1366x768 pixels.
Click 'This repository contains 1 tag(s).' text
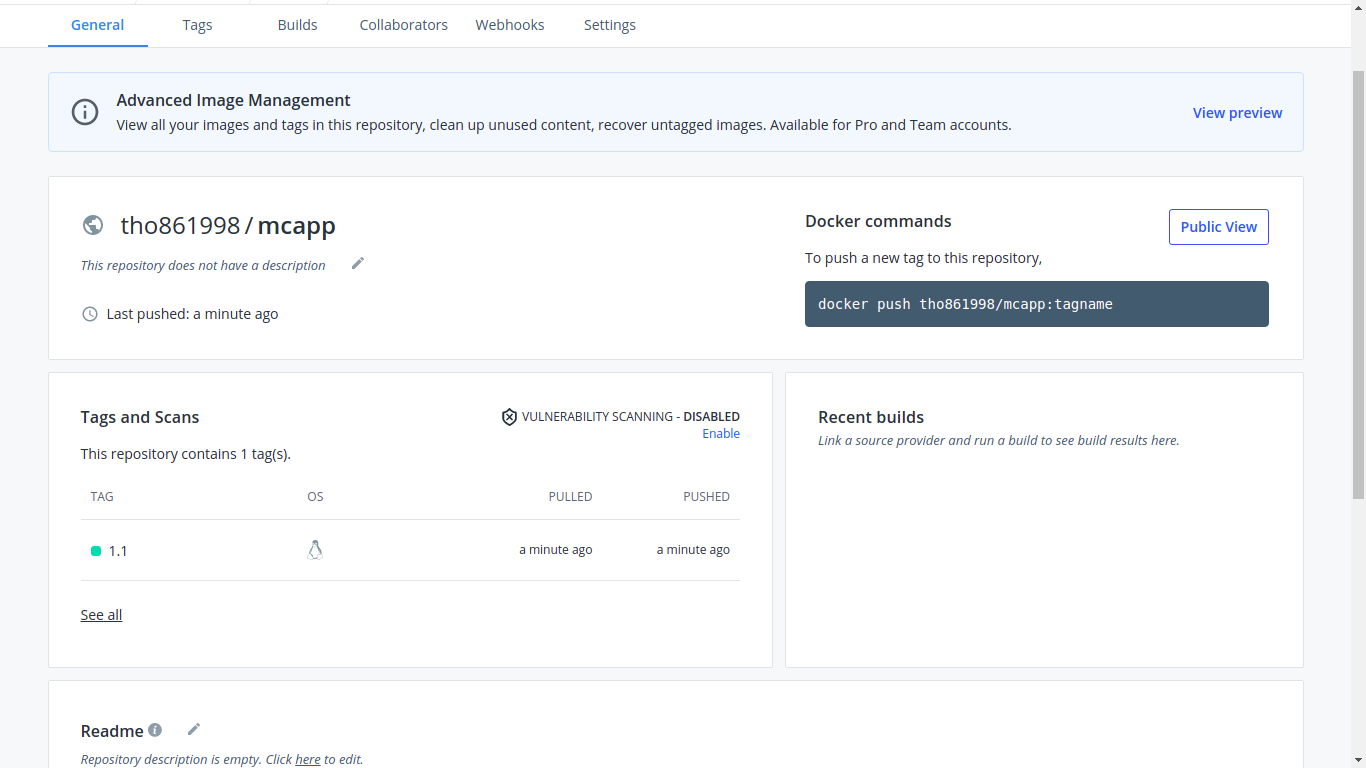coord(186,454)
